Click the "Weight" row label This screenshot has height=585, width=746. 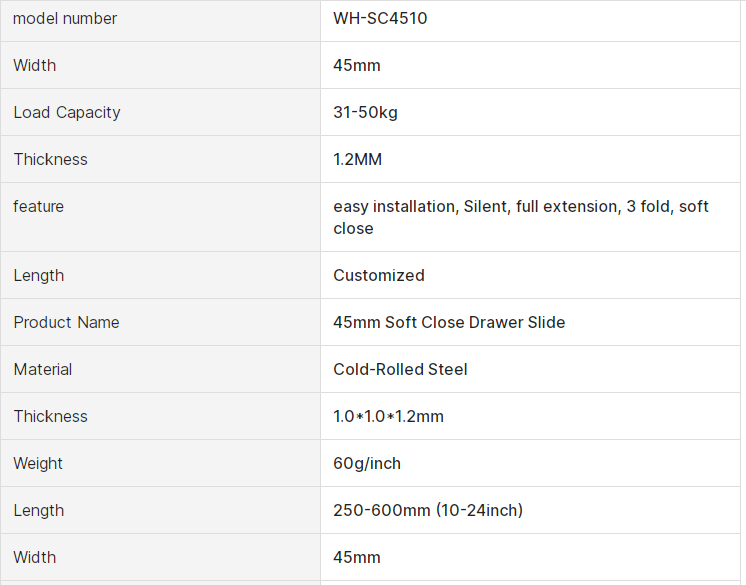pyautogui.click(x=38, y=463)
